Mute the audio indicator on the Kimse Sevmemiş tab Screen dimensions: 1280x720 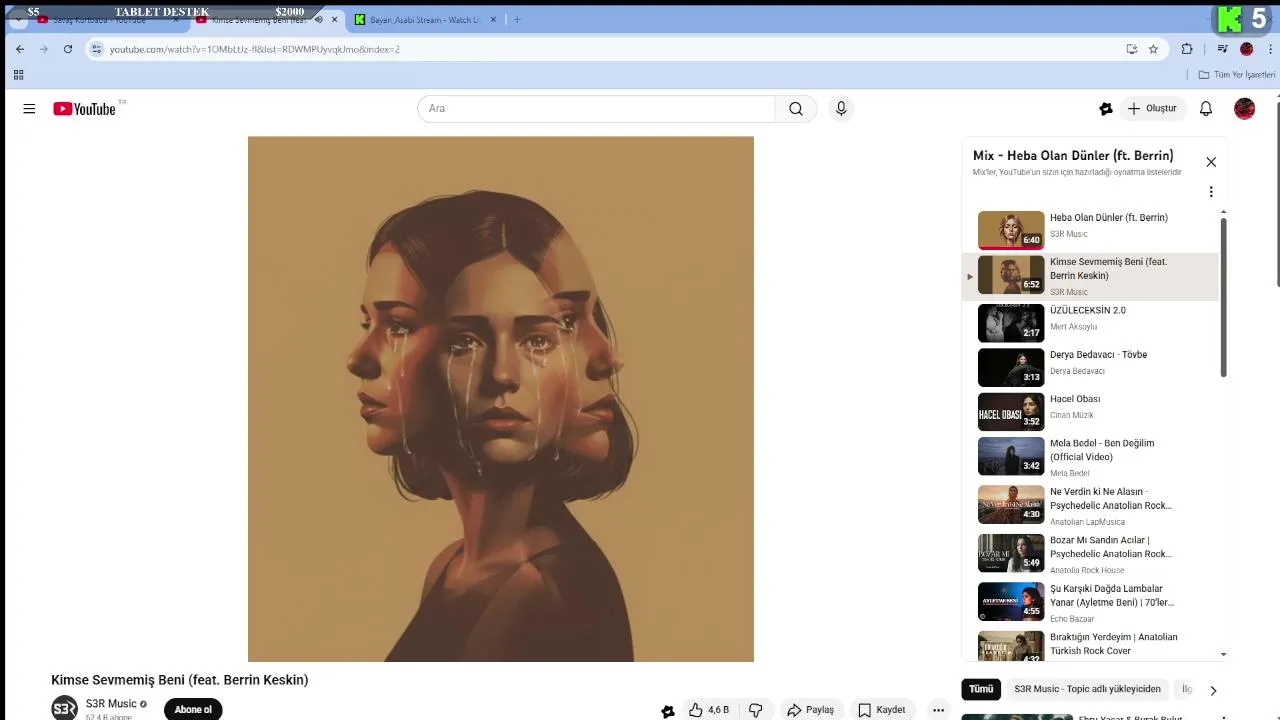(319, 20)
